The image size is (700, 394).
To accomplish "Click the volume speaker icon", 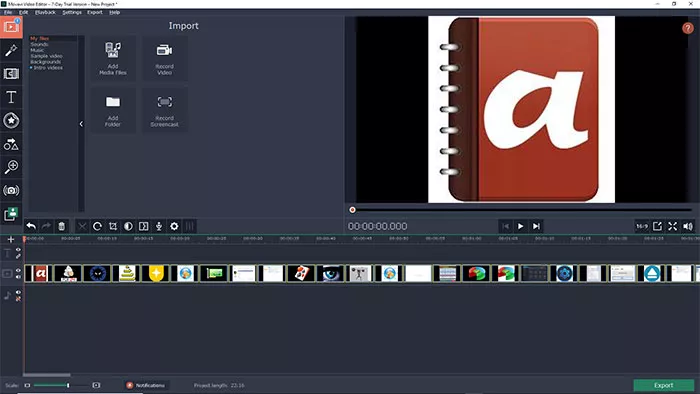I will point(688,226).
